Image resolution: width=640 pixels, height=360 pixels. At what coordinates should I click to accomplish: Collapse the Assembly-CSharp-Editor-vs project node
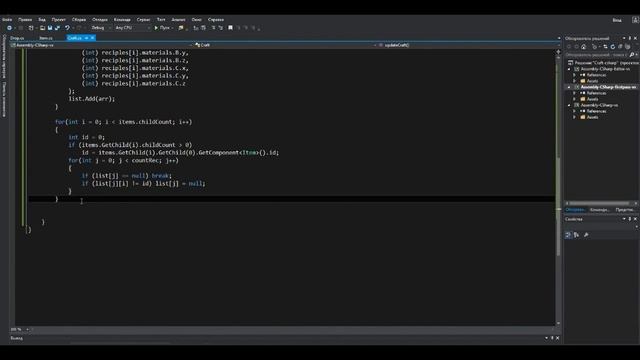pos(569,69)
